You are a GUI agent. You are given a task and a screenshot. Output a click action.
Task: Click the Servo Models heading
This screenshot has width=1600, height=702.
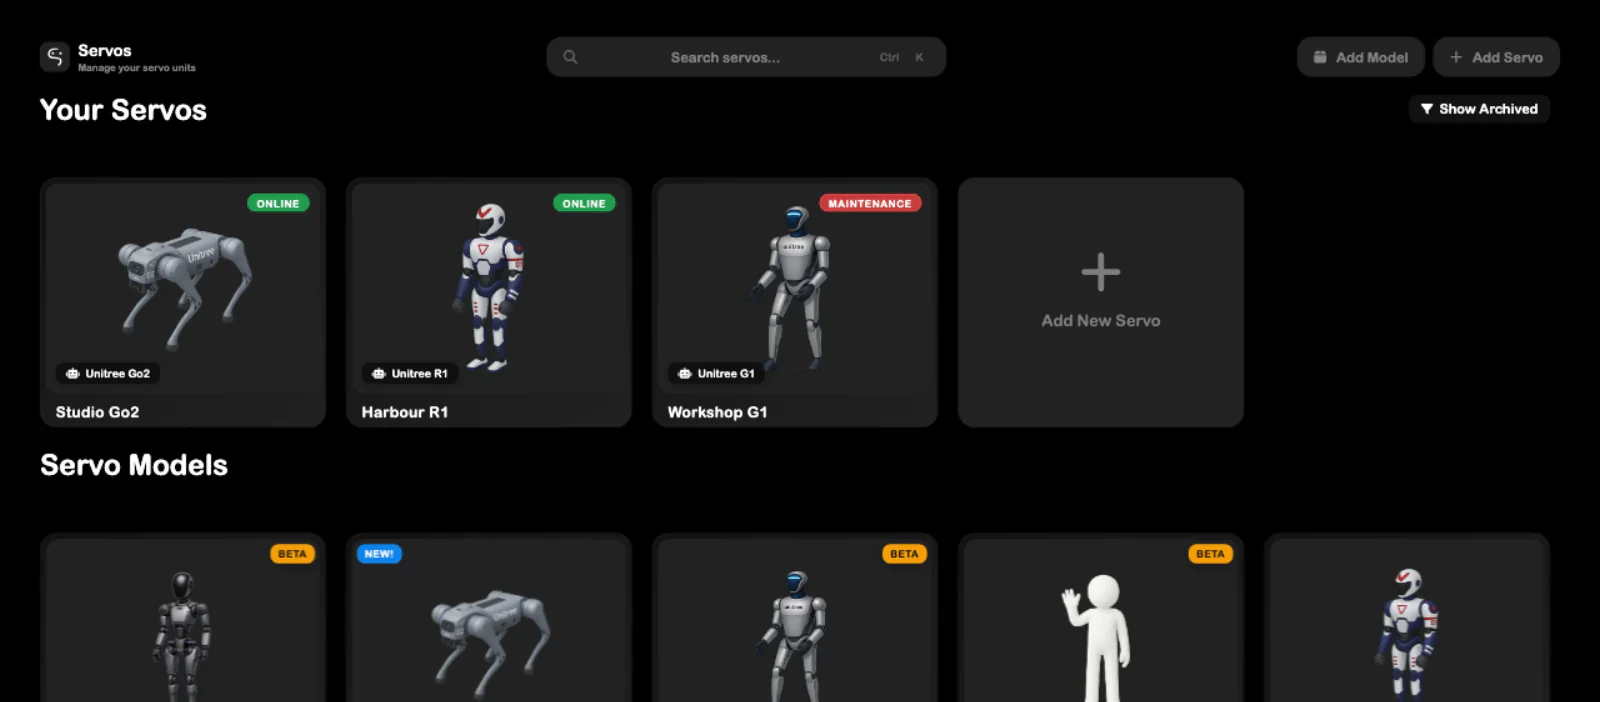point(134,465)
